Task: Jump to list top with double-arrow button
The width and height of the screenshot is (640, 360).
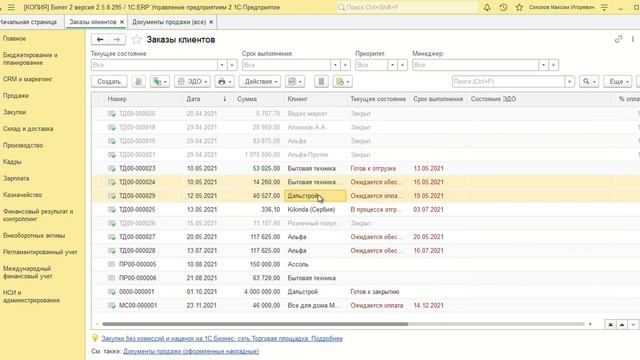Action: (x=610, y=324)
